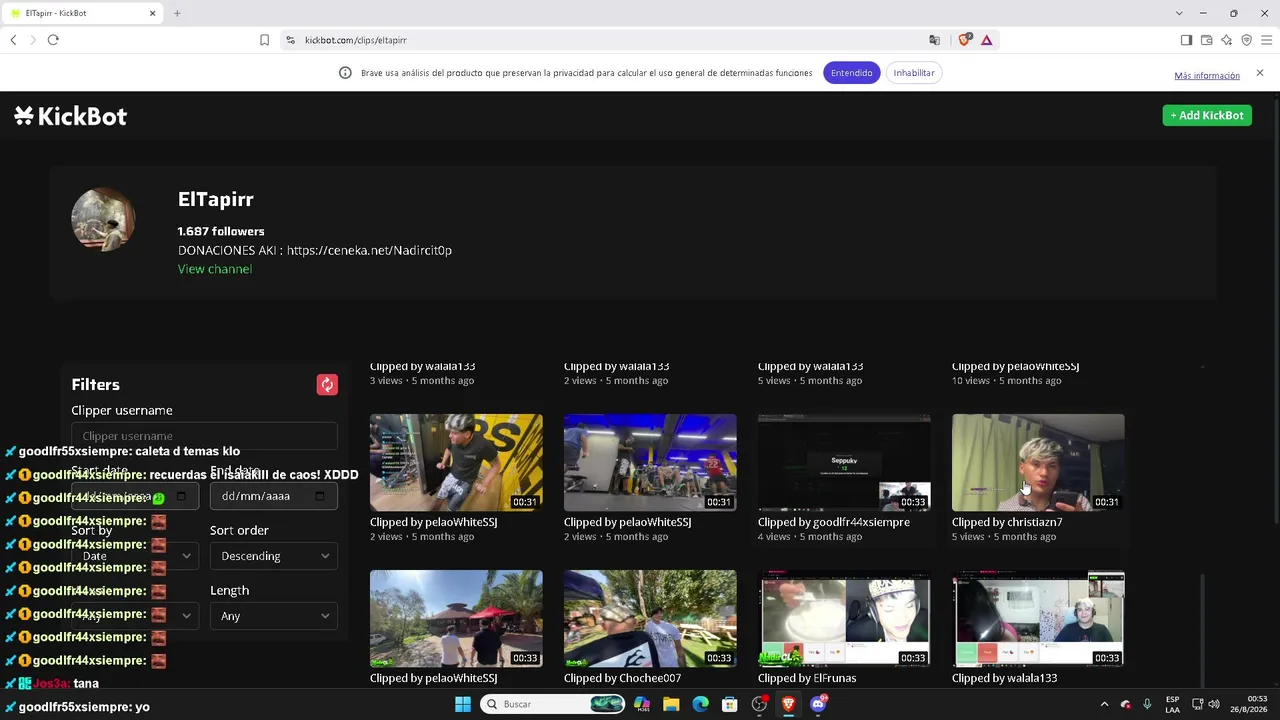Click the microphone icon in system tray
1280x720 pixels.
(1147, 704)
